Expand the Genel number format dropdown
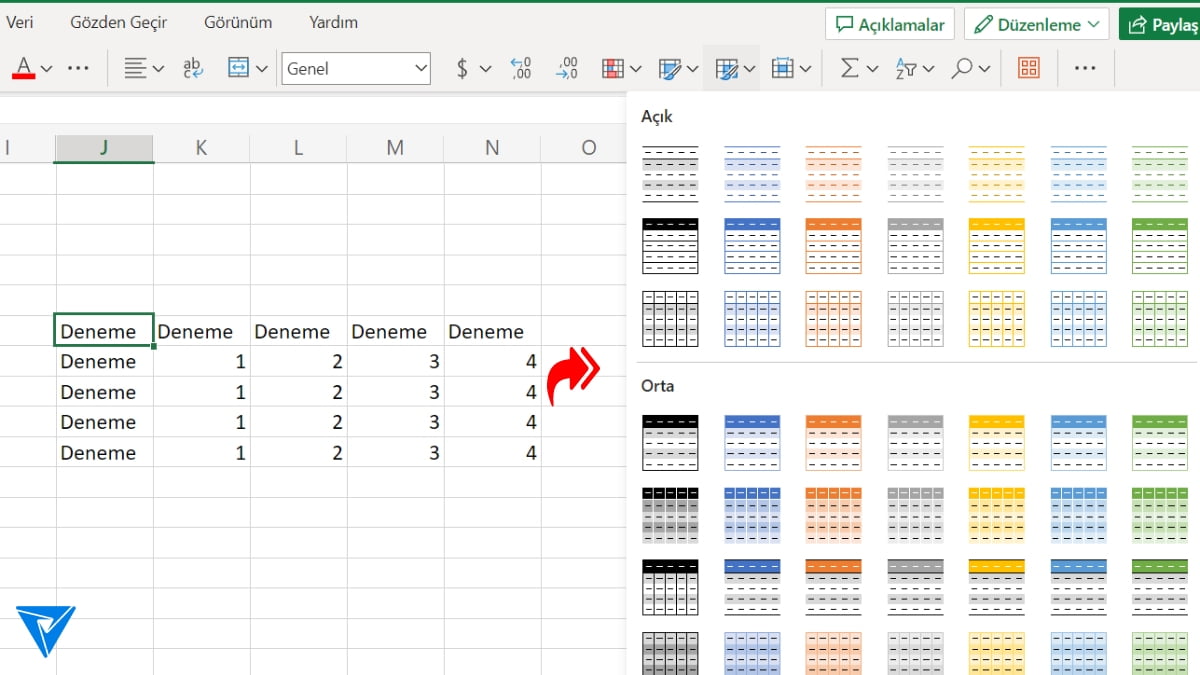This screenshot has height=675, width=1200. 420,68
